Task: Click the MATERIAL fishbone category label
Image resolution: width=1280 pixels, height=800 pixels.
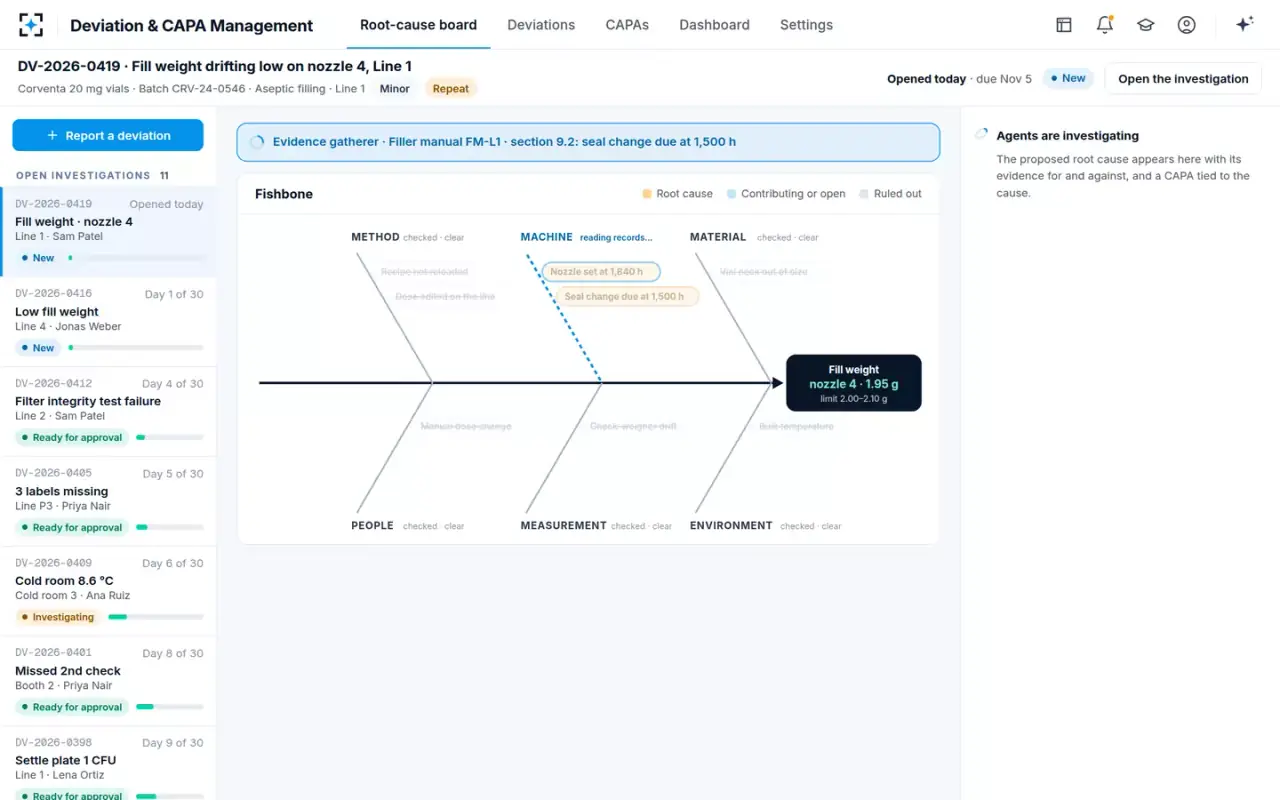Action: (x=718, y=237)
